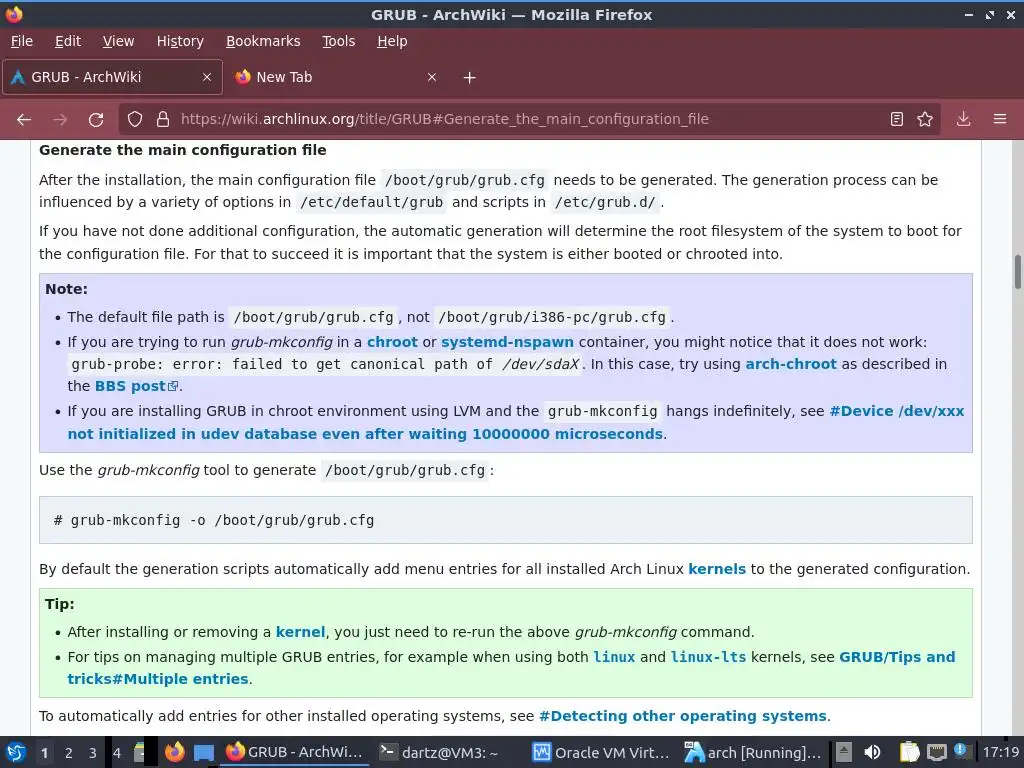Open the network monitor tray icon
The width and height of the screenshot is (1024, 768).
coord(936,752)
